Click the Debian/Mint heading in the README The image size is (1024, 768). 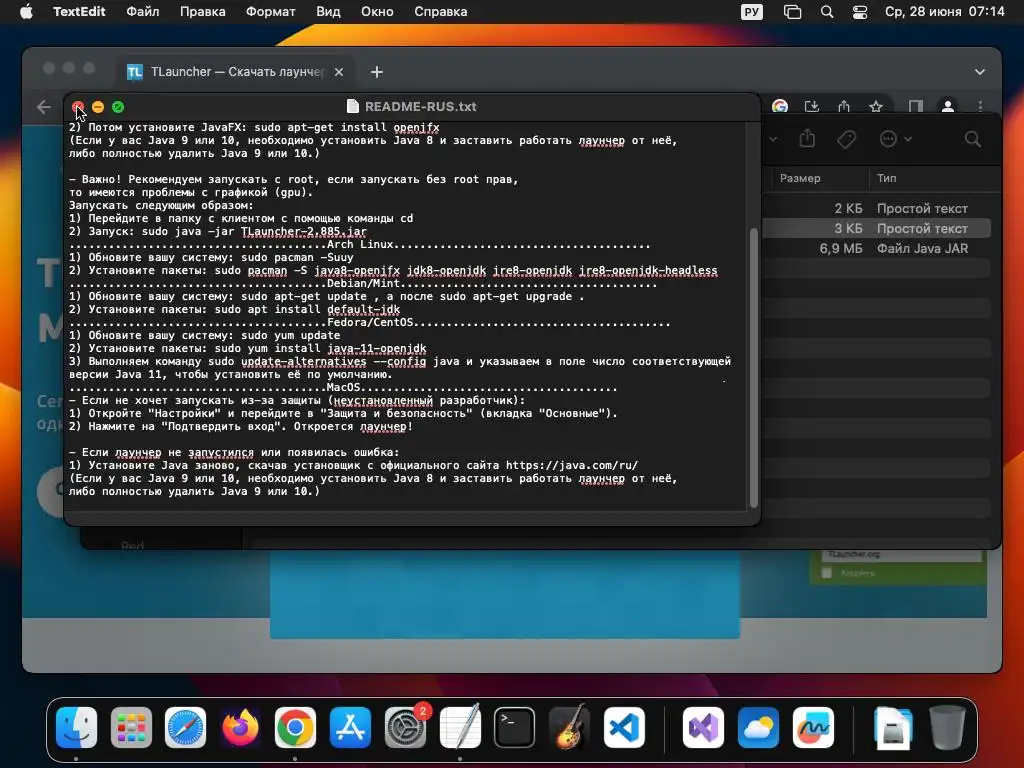click(364, 283)
